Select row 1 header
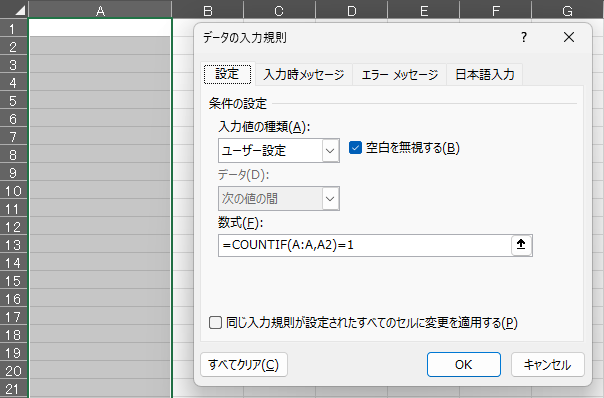The width and height of the screenshot is (604, 398). 13,28
